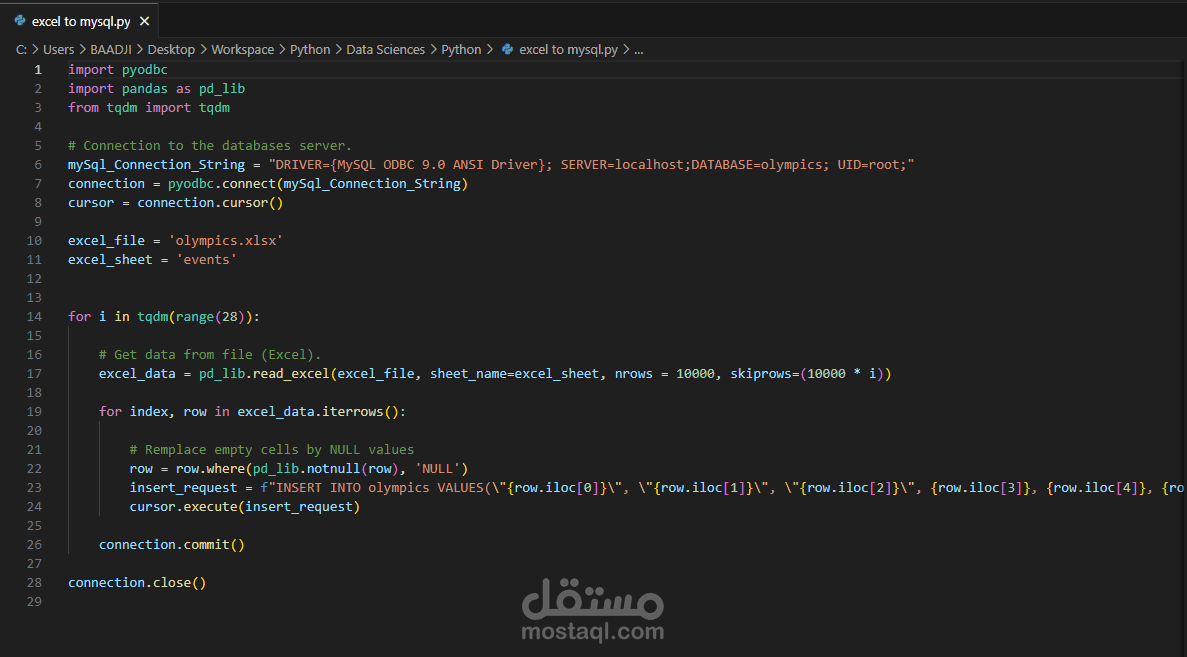Click the comment '# Connection to the databases server.'

tap(210, 145)
